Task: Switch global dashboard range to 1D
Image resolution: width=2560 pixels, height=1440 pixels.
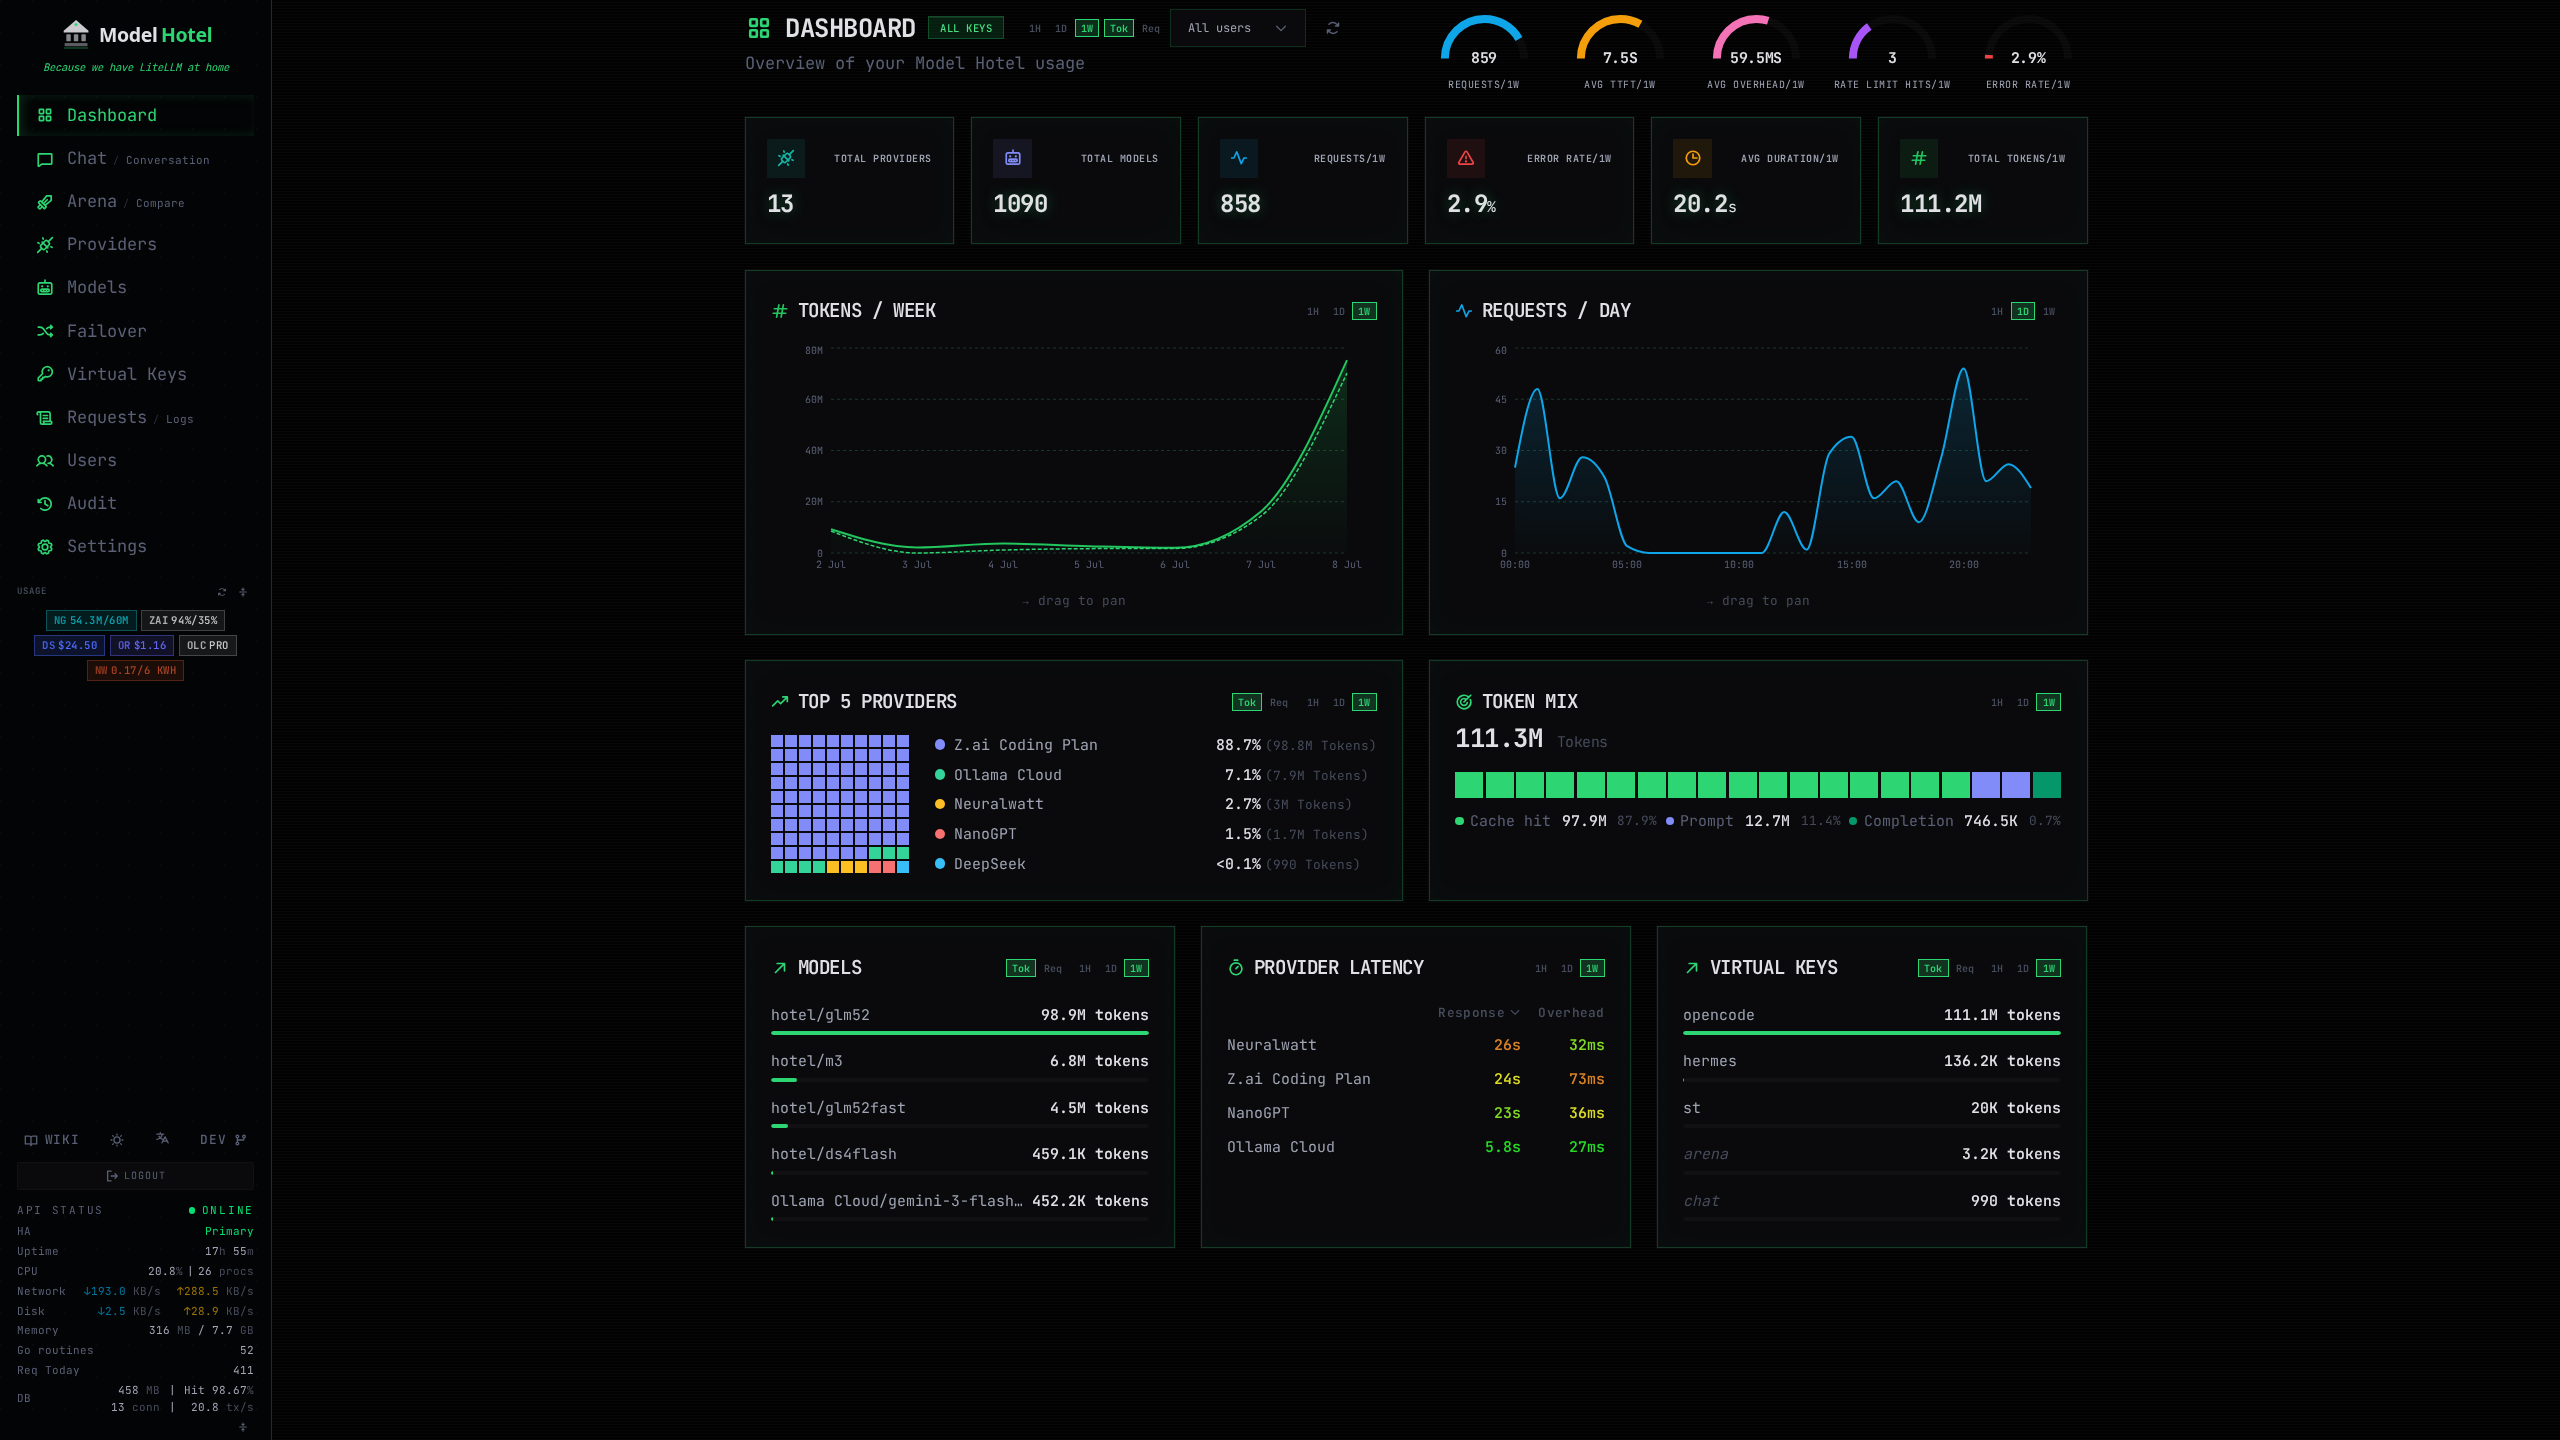Action: 1061,28
